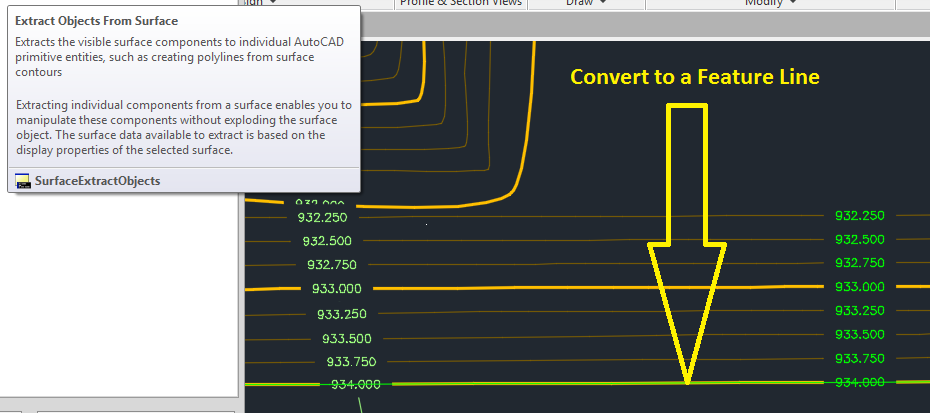930x413 pixels.
Task: Click the left 932.750 contour label
Action: [332, 265]
